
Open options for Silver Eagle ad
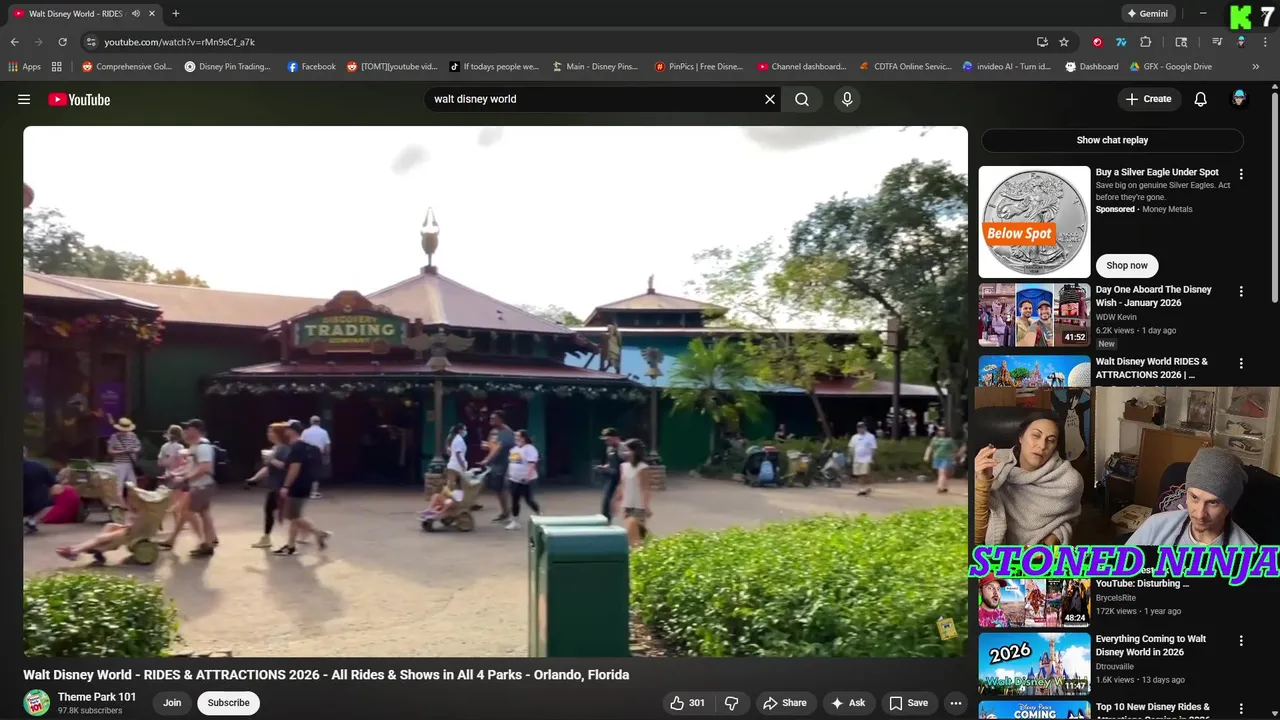tap(1241, 174)
